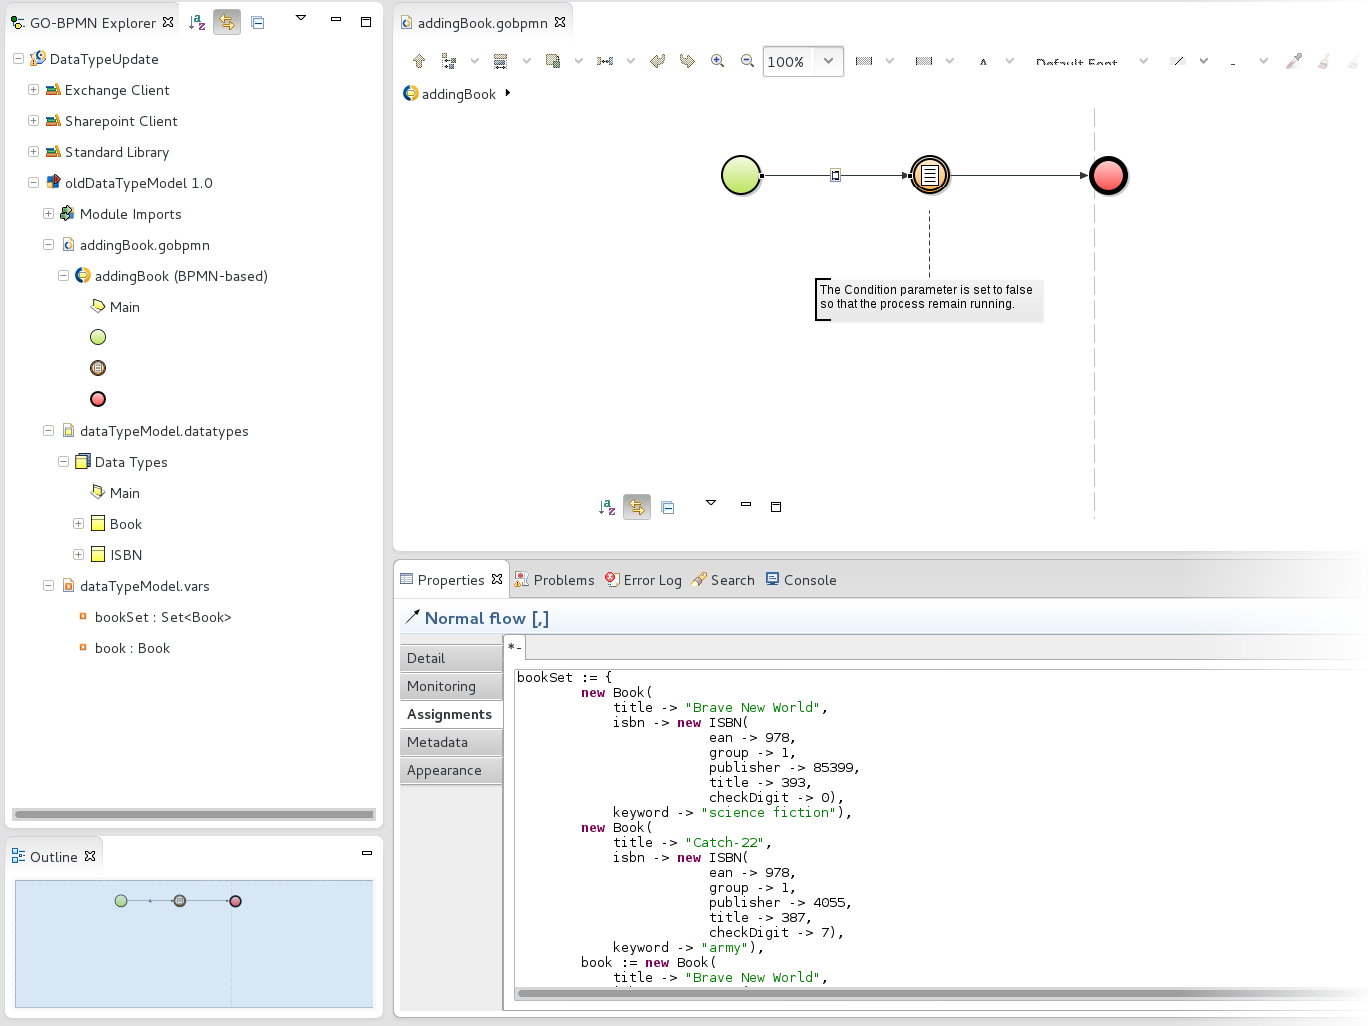This screenshot has height=1026, width=1368.
Task: Open the dropdown arrow beside the line style icon
Action: [x=1204, y=61]
